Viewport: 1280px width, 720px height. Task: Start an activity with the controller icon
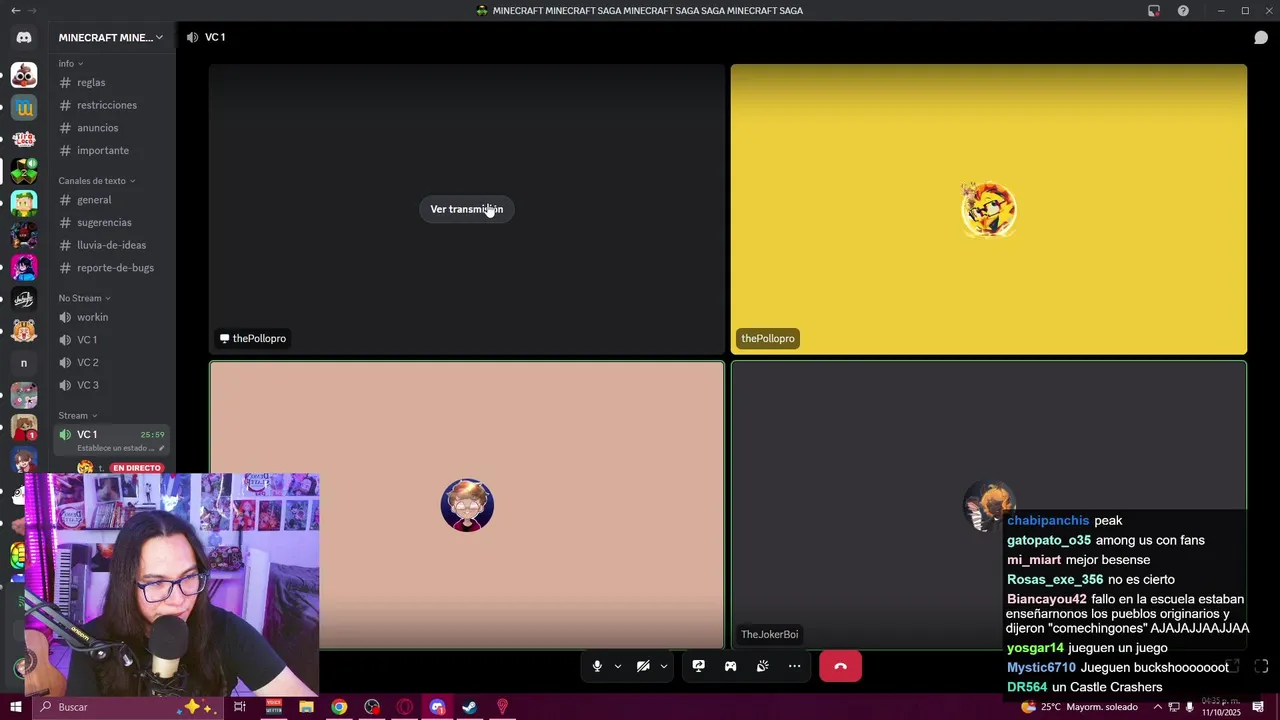click(730, 666)
